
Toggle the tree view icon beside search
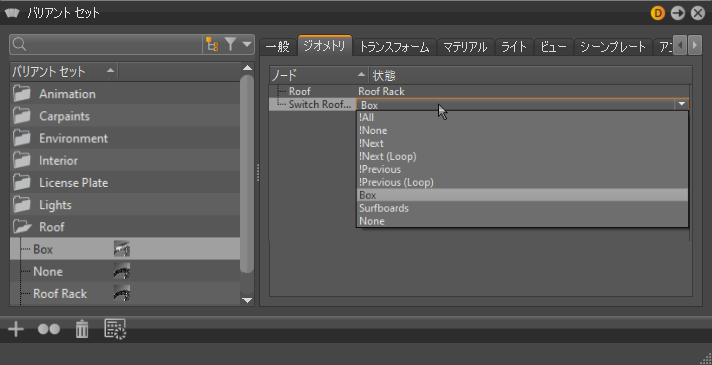tap(212, 44)
